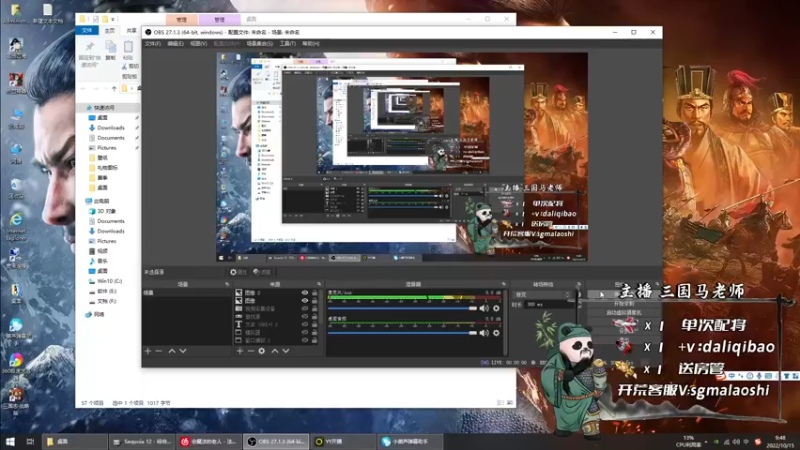This screenshot has width=800, height=450.
Task: Open the 编辑(E) menu in OBS
Action: coord(176,44)
